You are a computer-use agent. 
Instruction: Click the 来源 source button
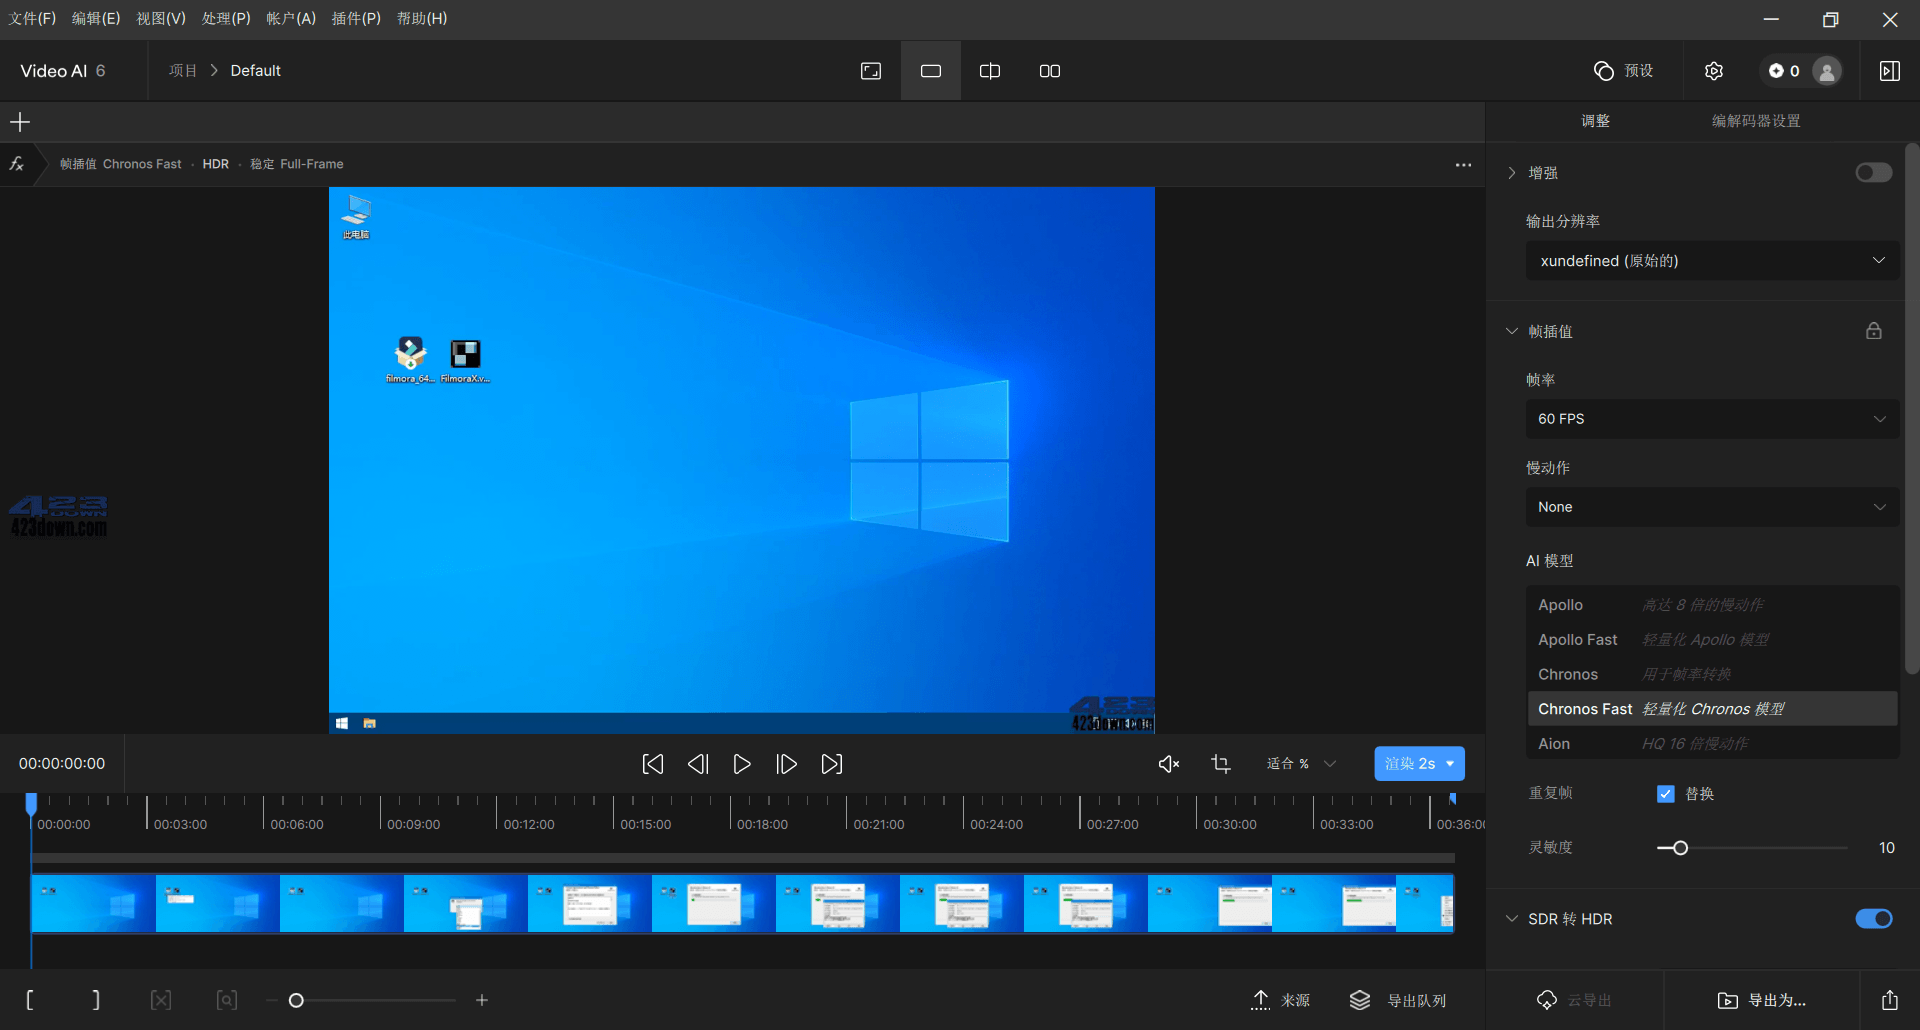(x=1281, y=1000)
